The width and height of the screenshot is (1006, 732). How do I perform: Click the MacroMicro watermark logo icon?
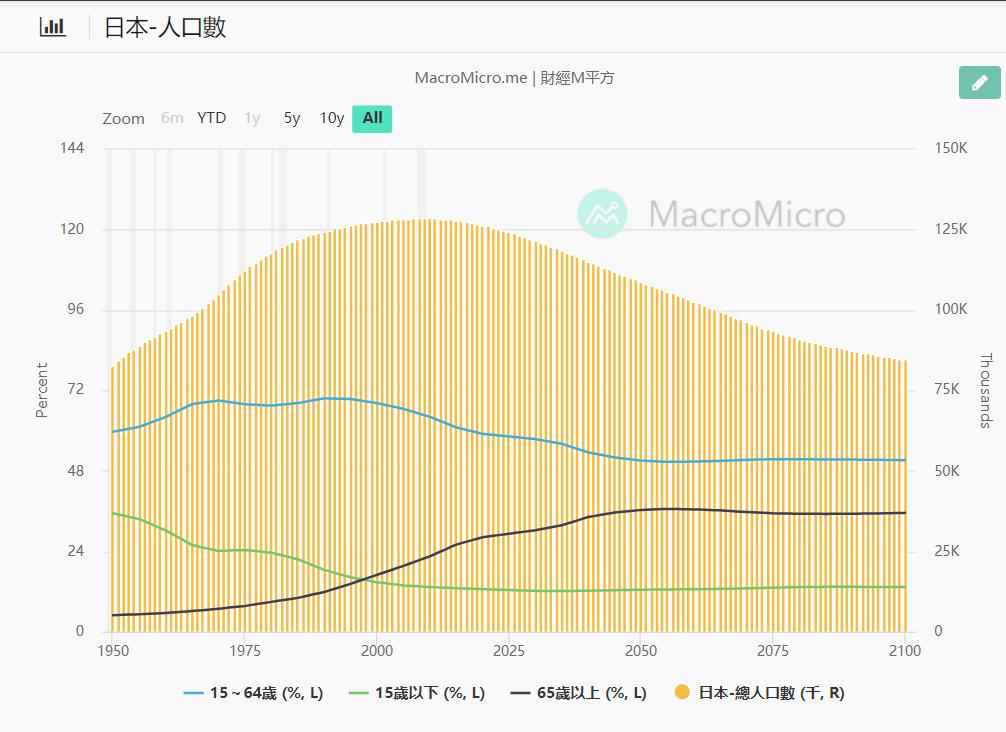point(602,213)
